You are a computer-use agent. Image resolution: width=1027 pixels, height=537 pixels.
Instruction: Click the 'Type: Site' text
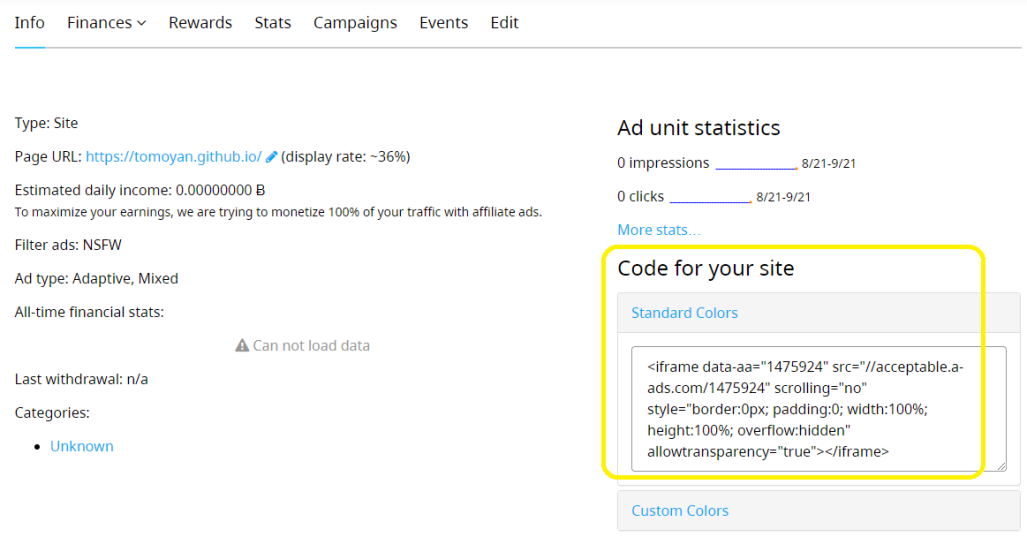click(x=46, y=123)
